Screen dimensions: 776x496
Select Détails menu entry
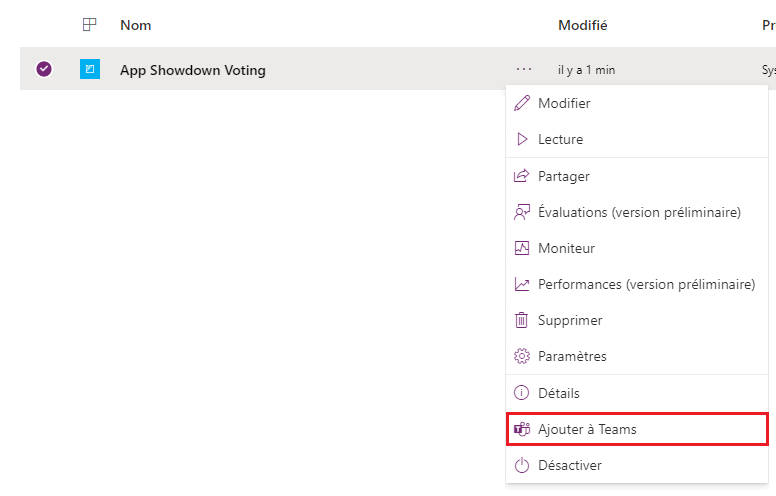pos(558,393)
